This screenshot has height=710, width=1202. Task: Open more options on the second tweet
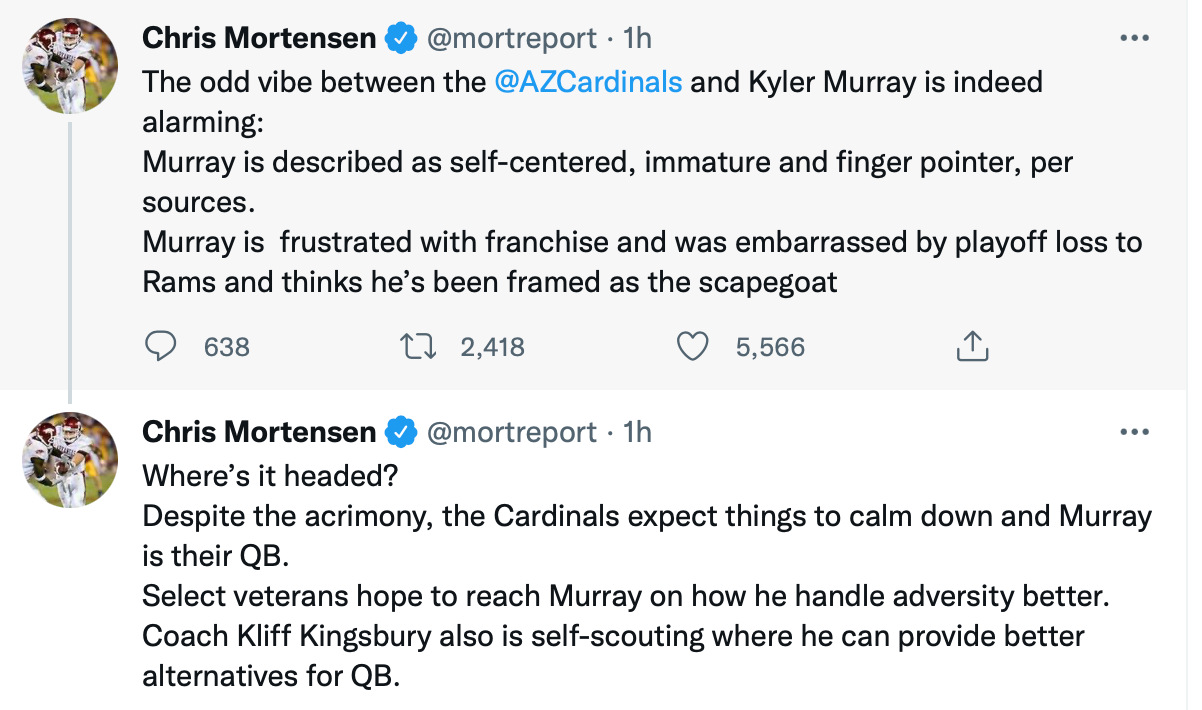click(1134, 432)
